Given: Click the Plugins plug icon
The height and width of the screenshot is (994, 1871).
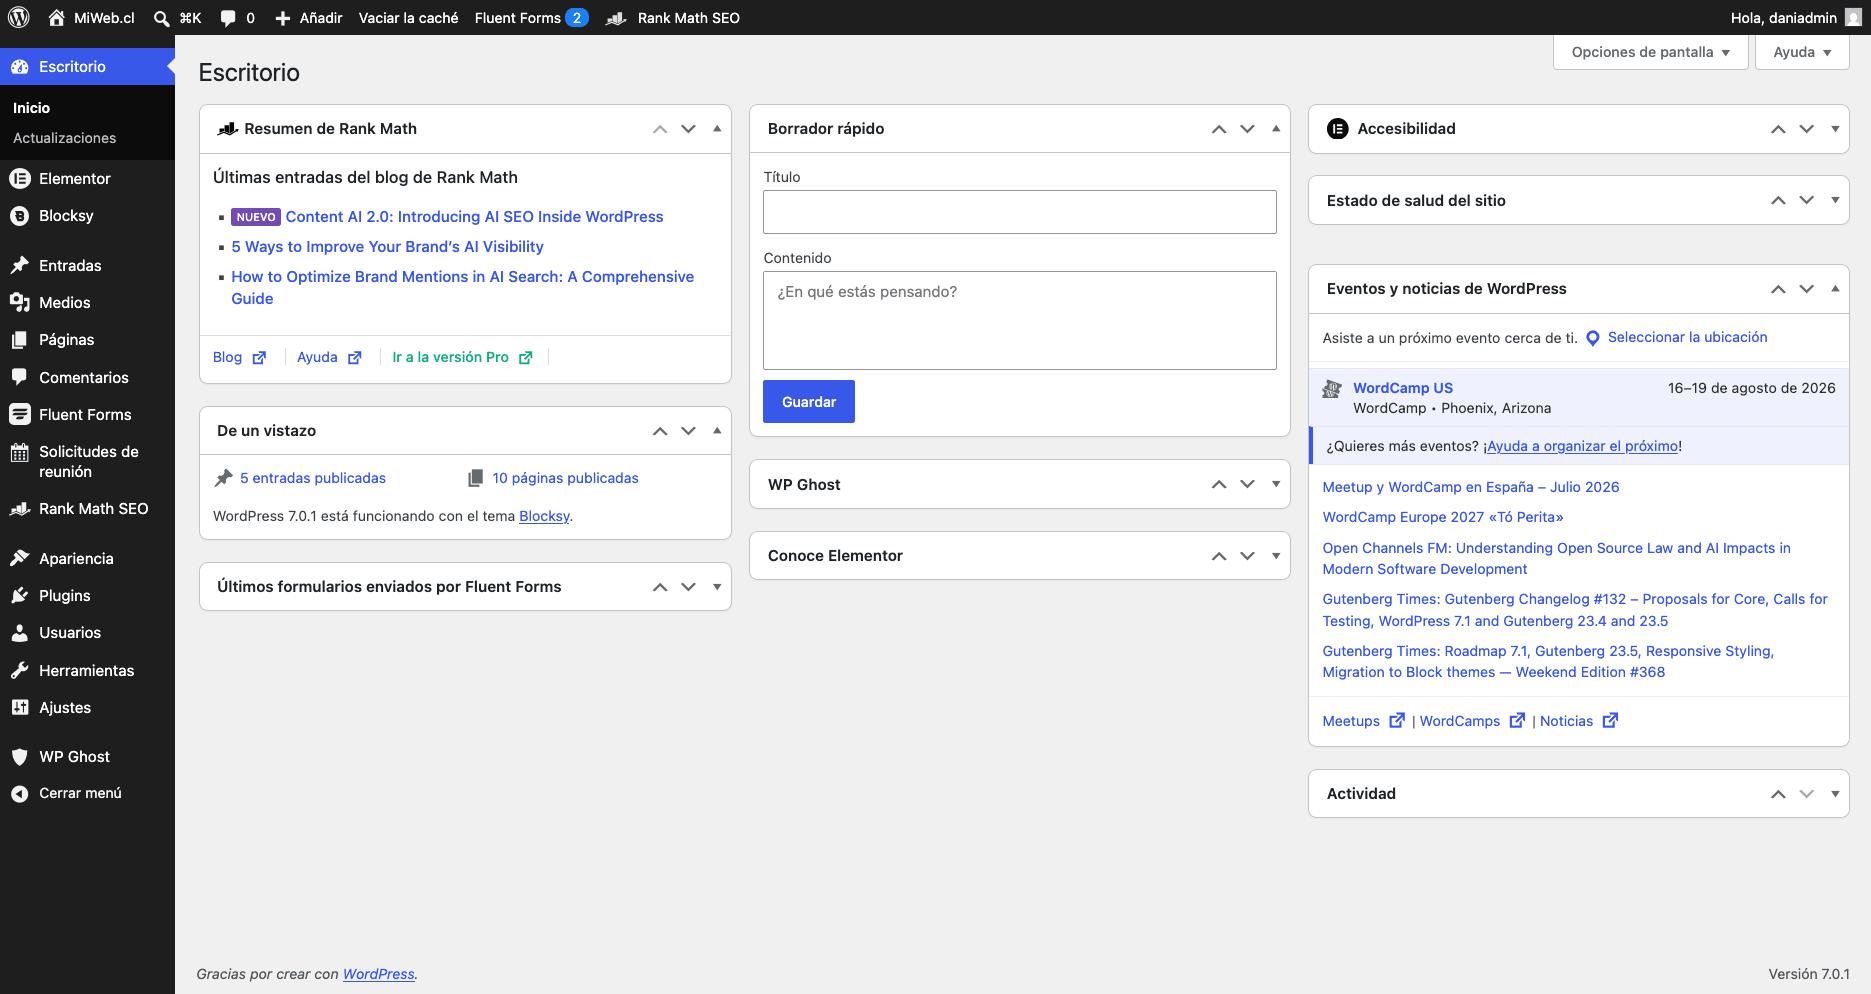Looking at the screenshot, I should point(19,595).
